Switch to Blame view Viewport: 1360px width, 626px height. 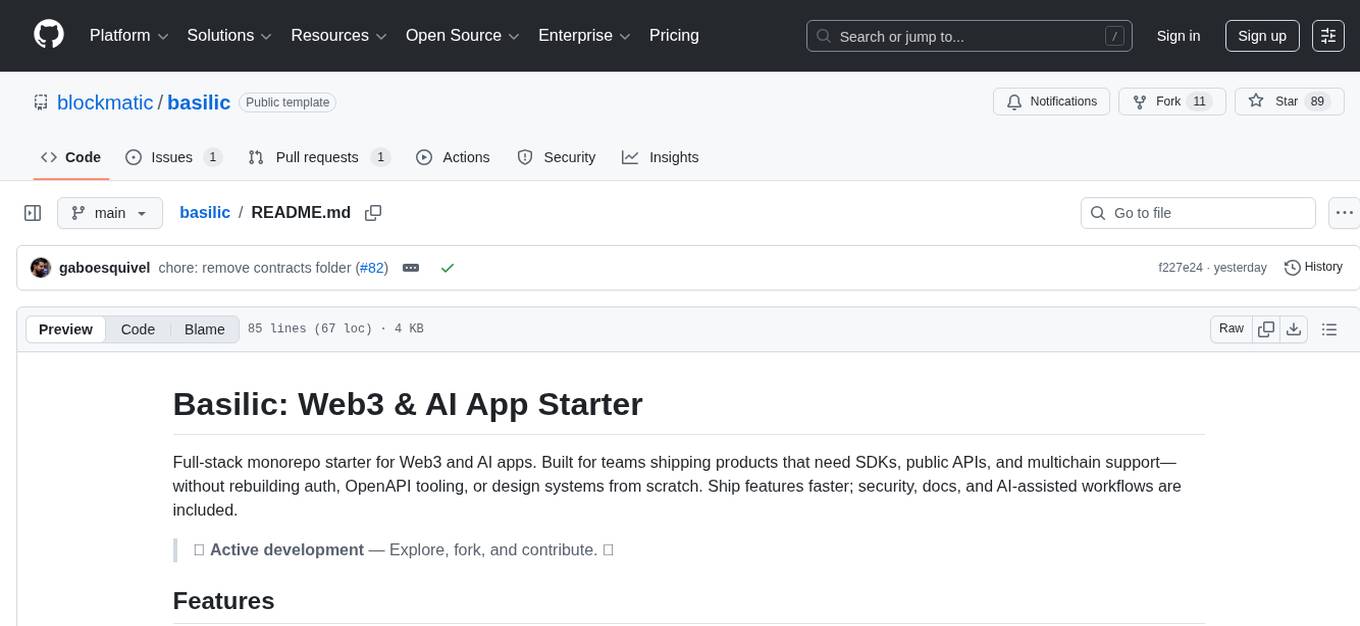(x=204, y=329)
